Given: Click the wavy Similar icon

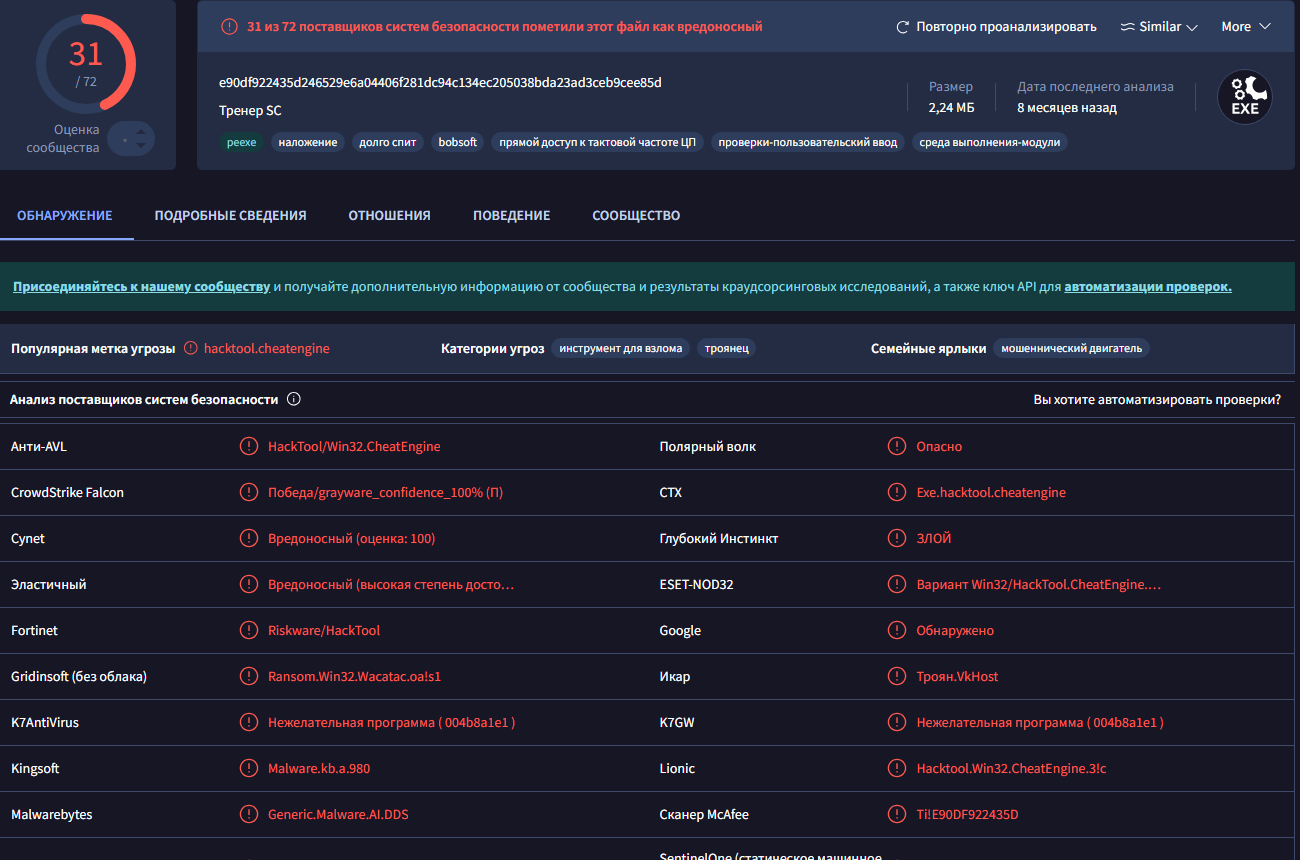Looking at the screenshot, I should click(1127, 27).
